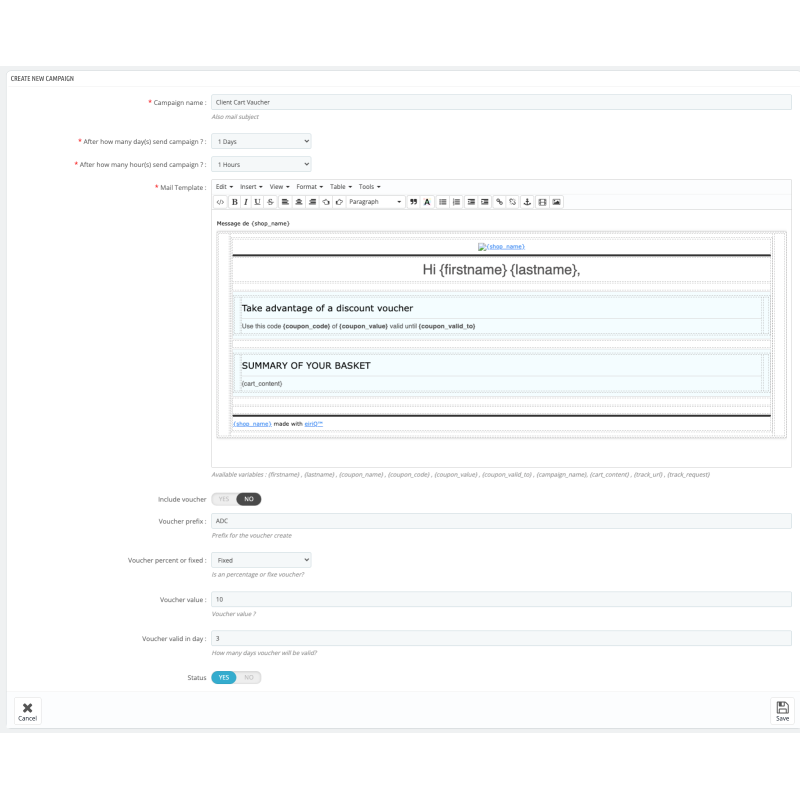Image resolution: width=800 pixels, height=800 pixels.
Task: Insert an image into the mail template
Action: [x=557, y=202]
